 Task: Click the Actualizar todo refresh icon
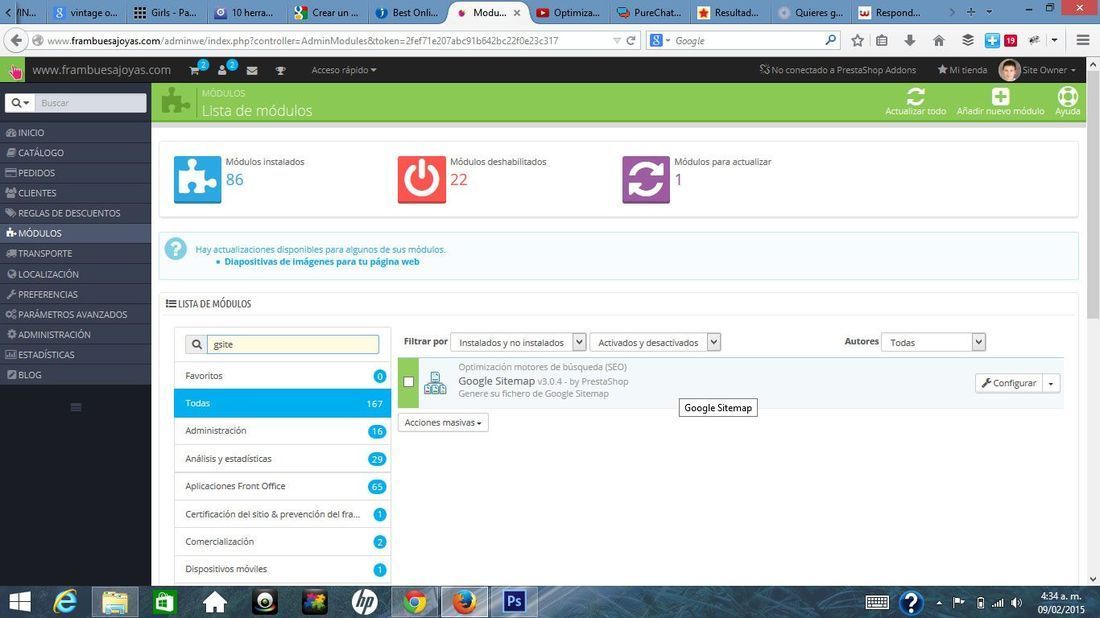point(915,96)
